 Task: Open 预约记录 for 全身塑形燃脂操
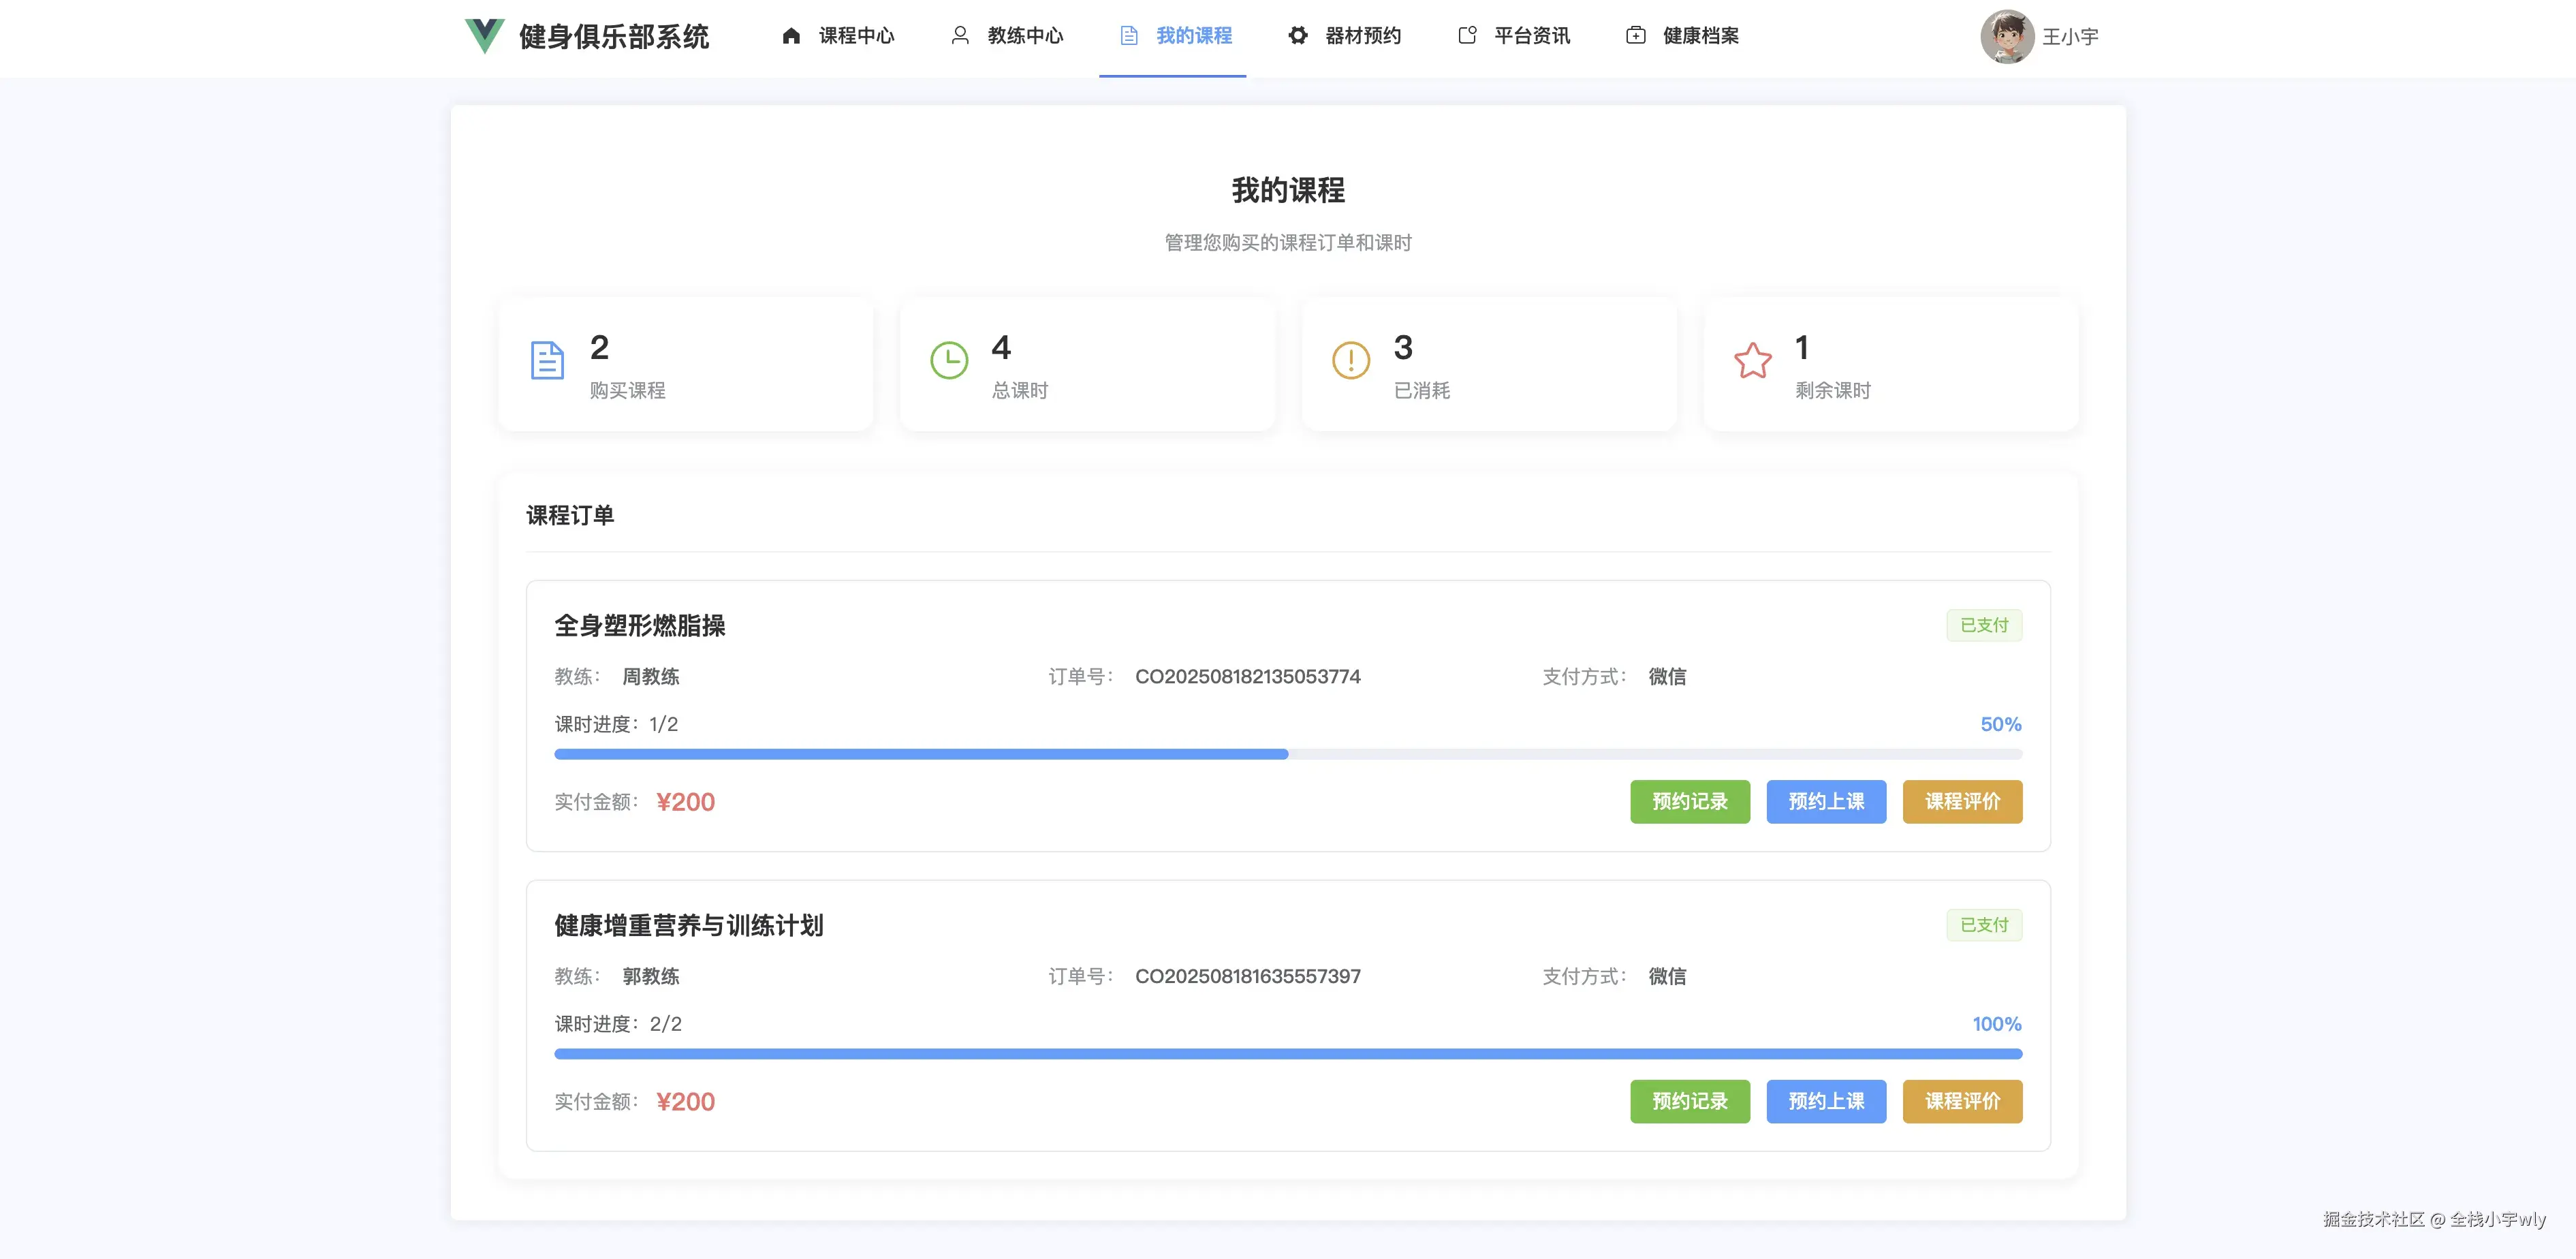point(1689,802)
